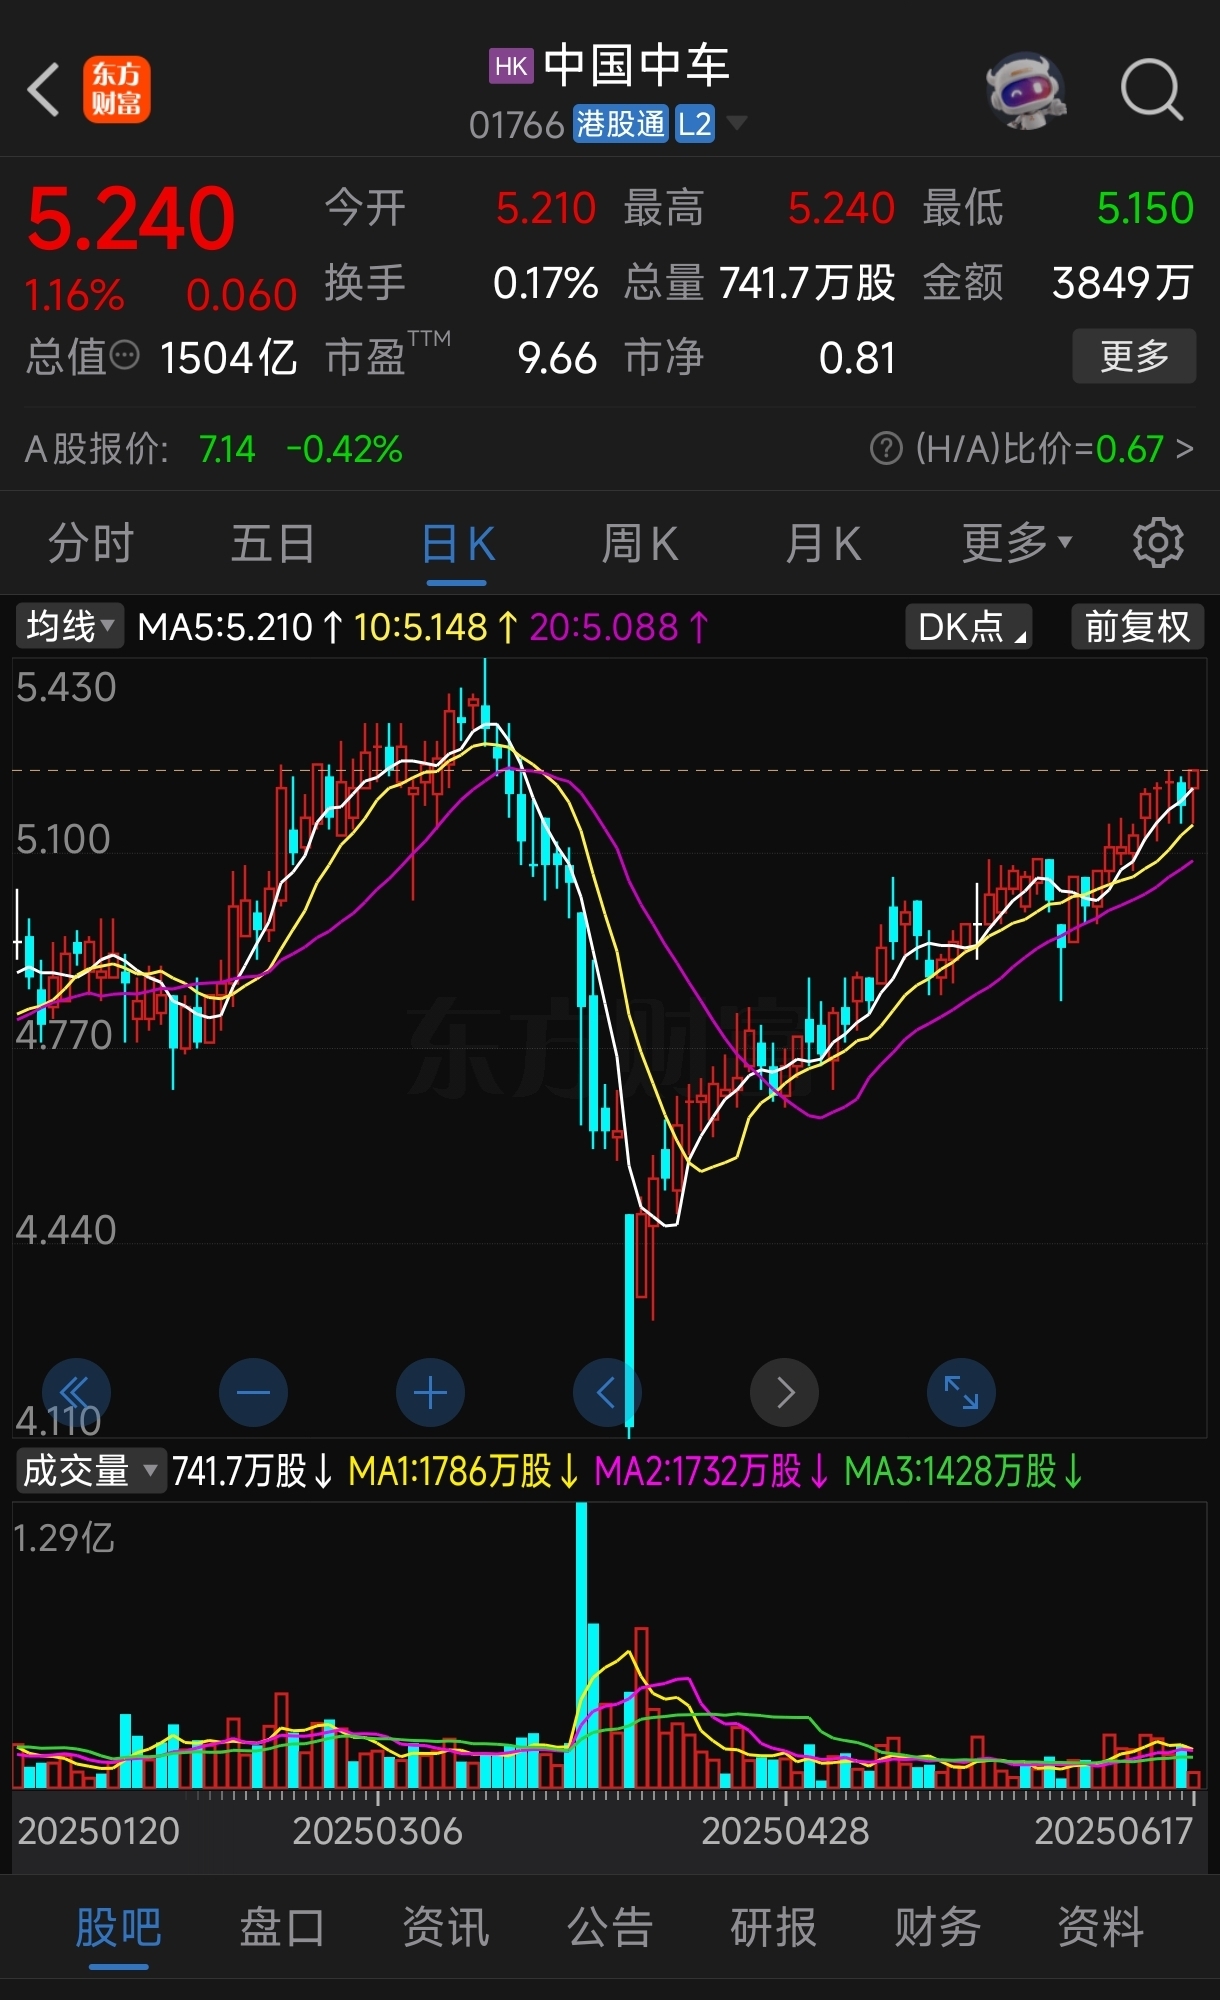Open the 资料 bottom tab
The height and width of the screenshot is (2000, 1220).
[1101, 1927]
